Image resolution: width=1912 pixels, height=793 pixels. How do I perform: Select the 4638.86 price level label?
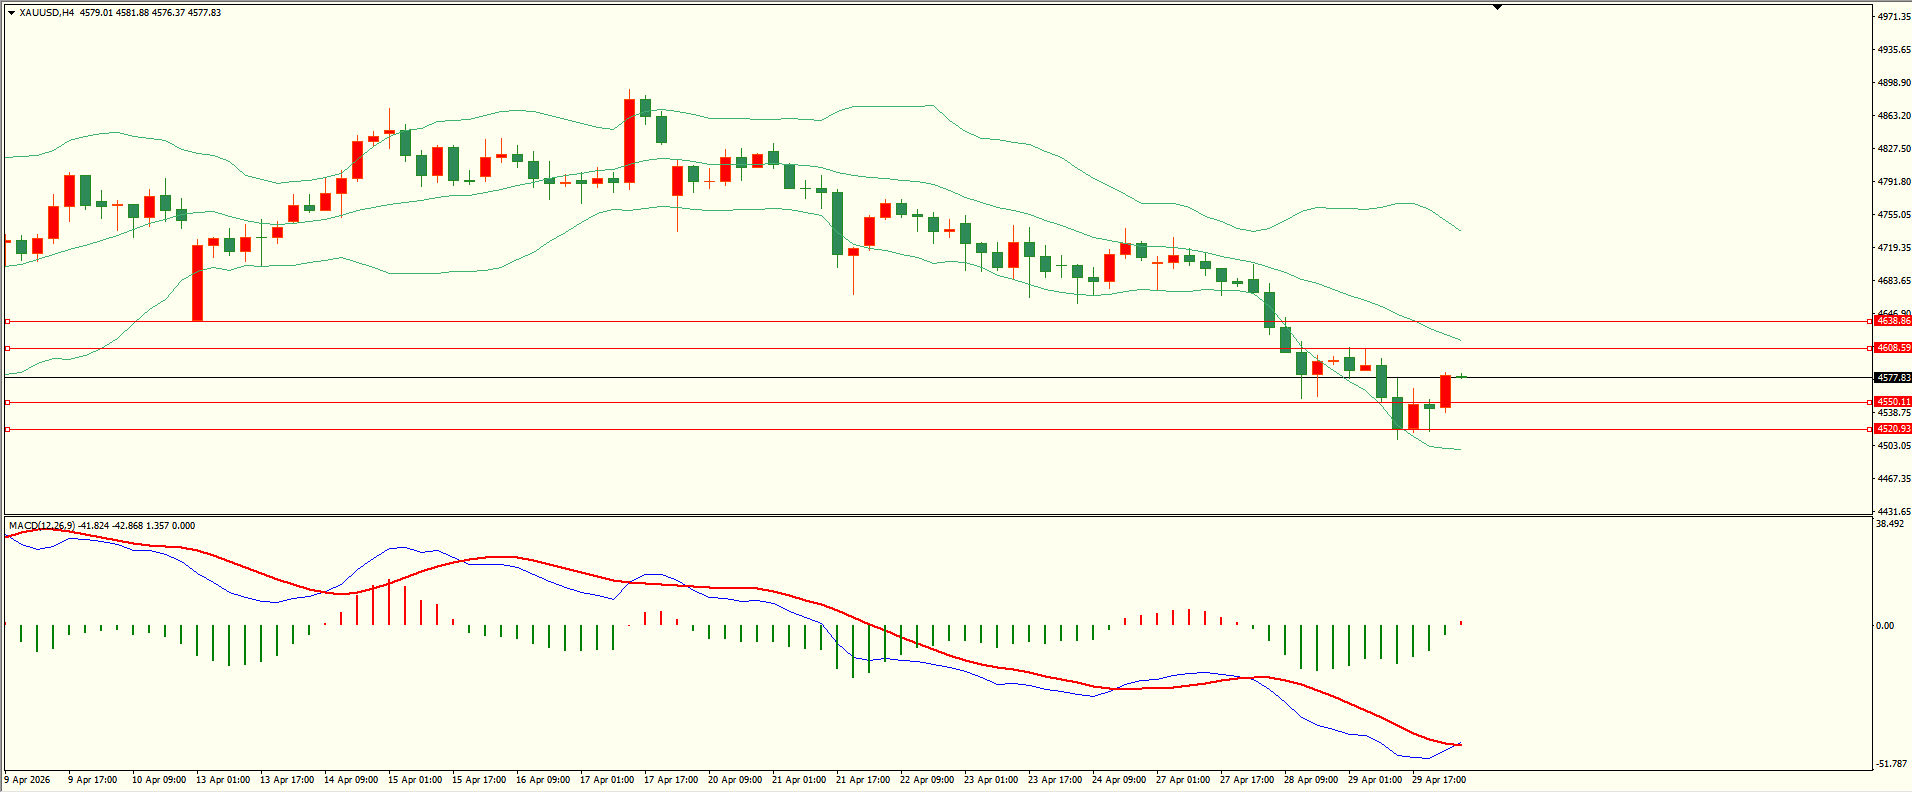(x=1893, y=321)
